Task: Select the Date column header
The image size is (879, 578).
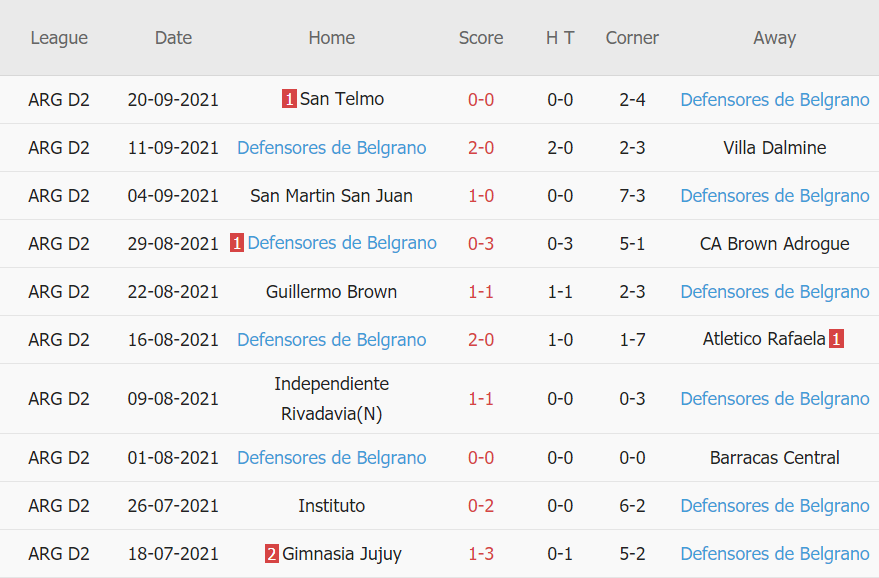Action: pos(173,38)
